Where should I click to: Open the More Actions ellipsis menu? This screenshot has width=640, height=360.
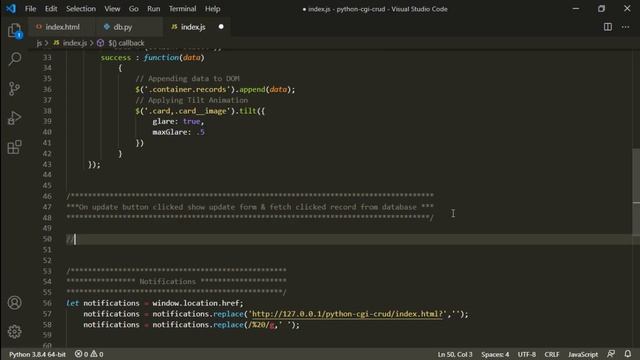click(625, 27)
